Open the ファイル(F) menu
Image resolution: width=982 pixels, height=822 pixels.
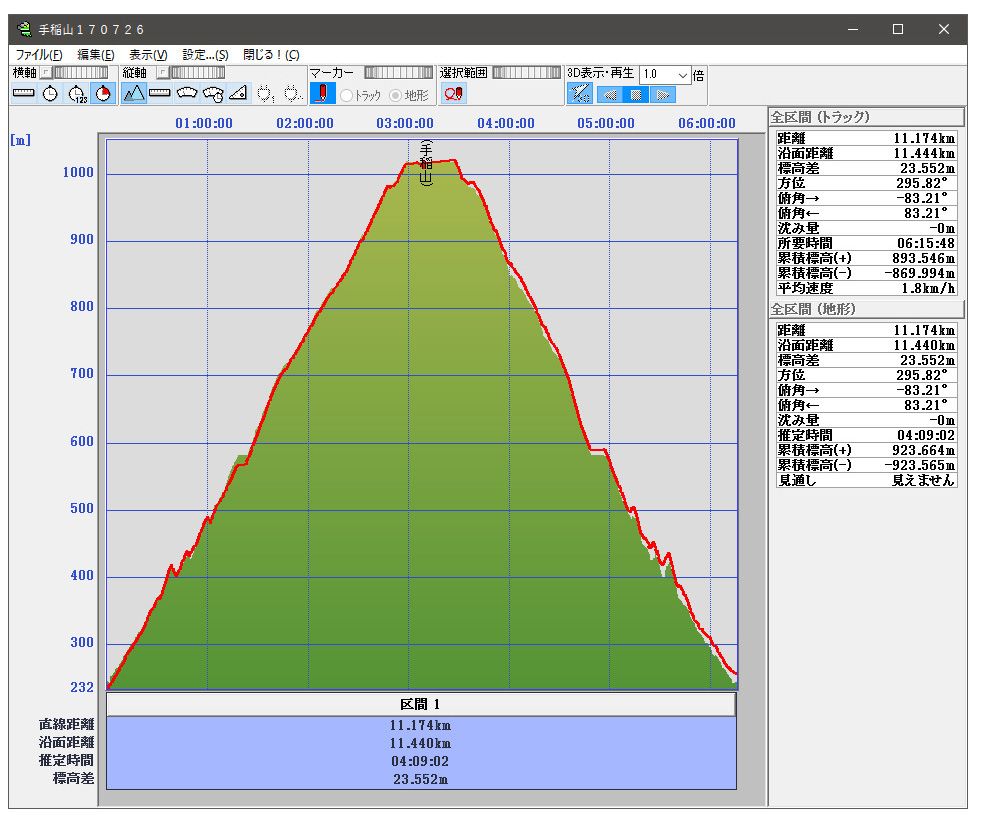38,55
